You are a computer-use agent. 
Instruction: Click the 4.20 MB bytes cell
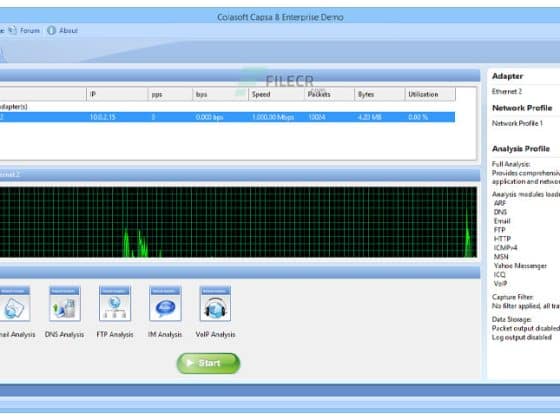[369, 117]
